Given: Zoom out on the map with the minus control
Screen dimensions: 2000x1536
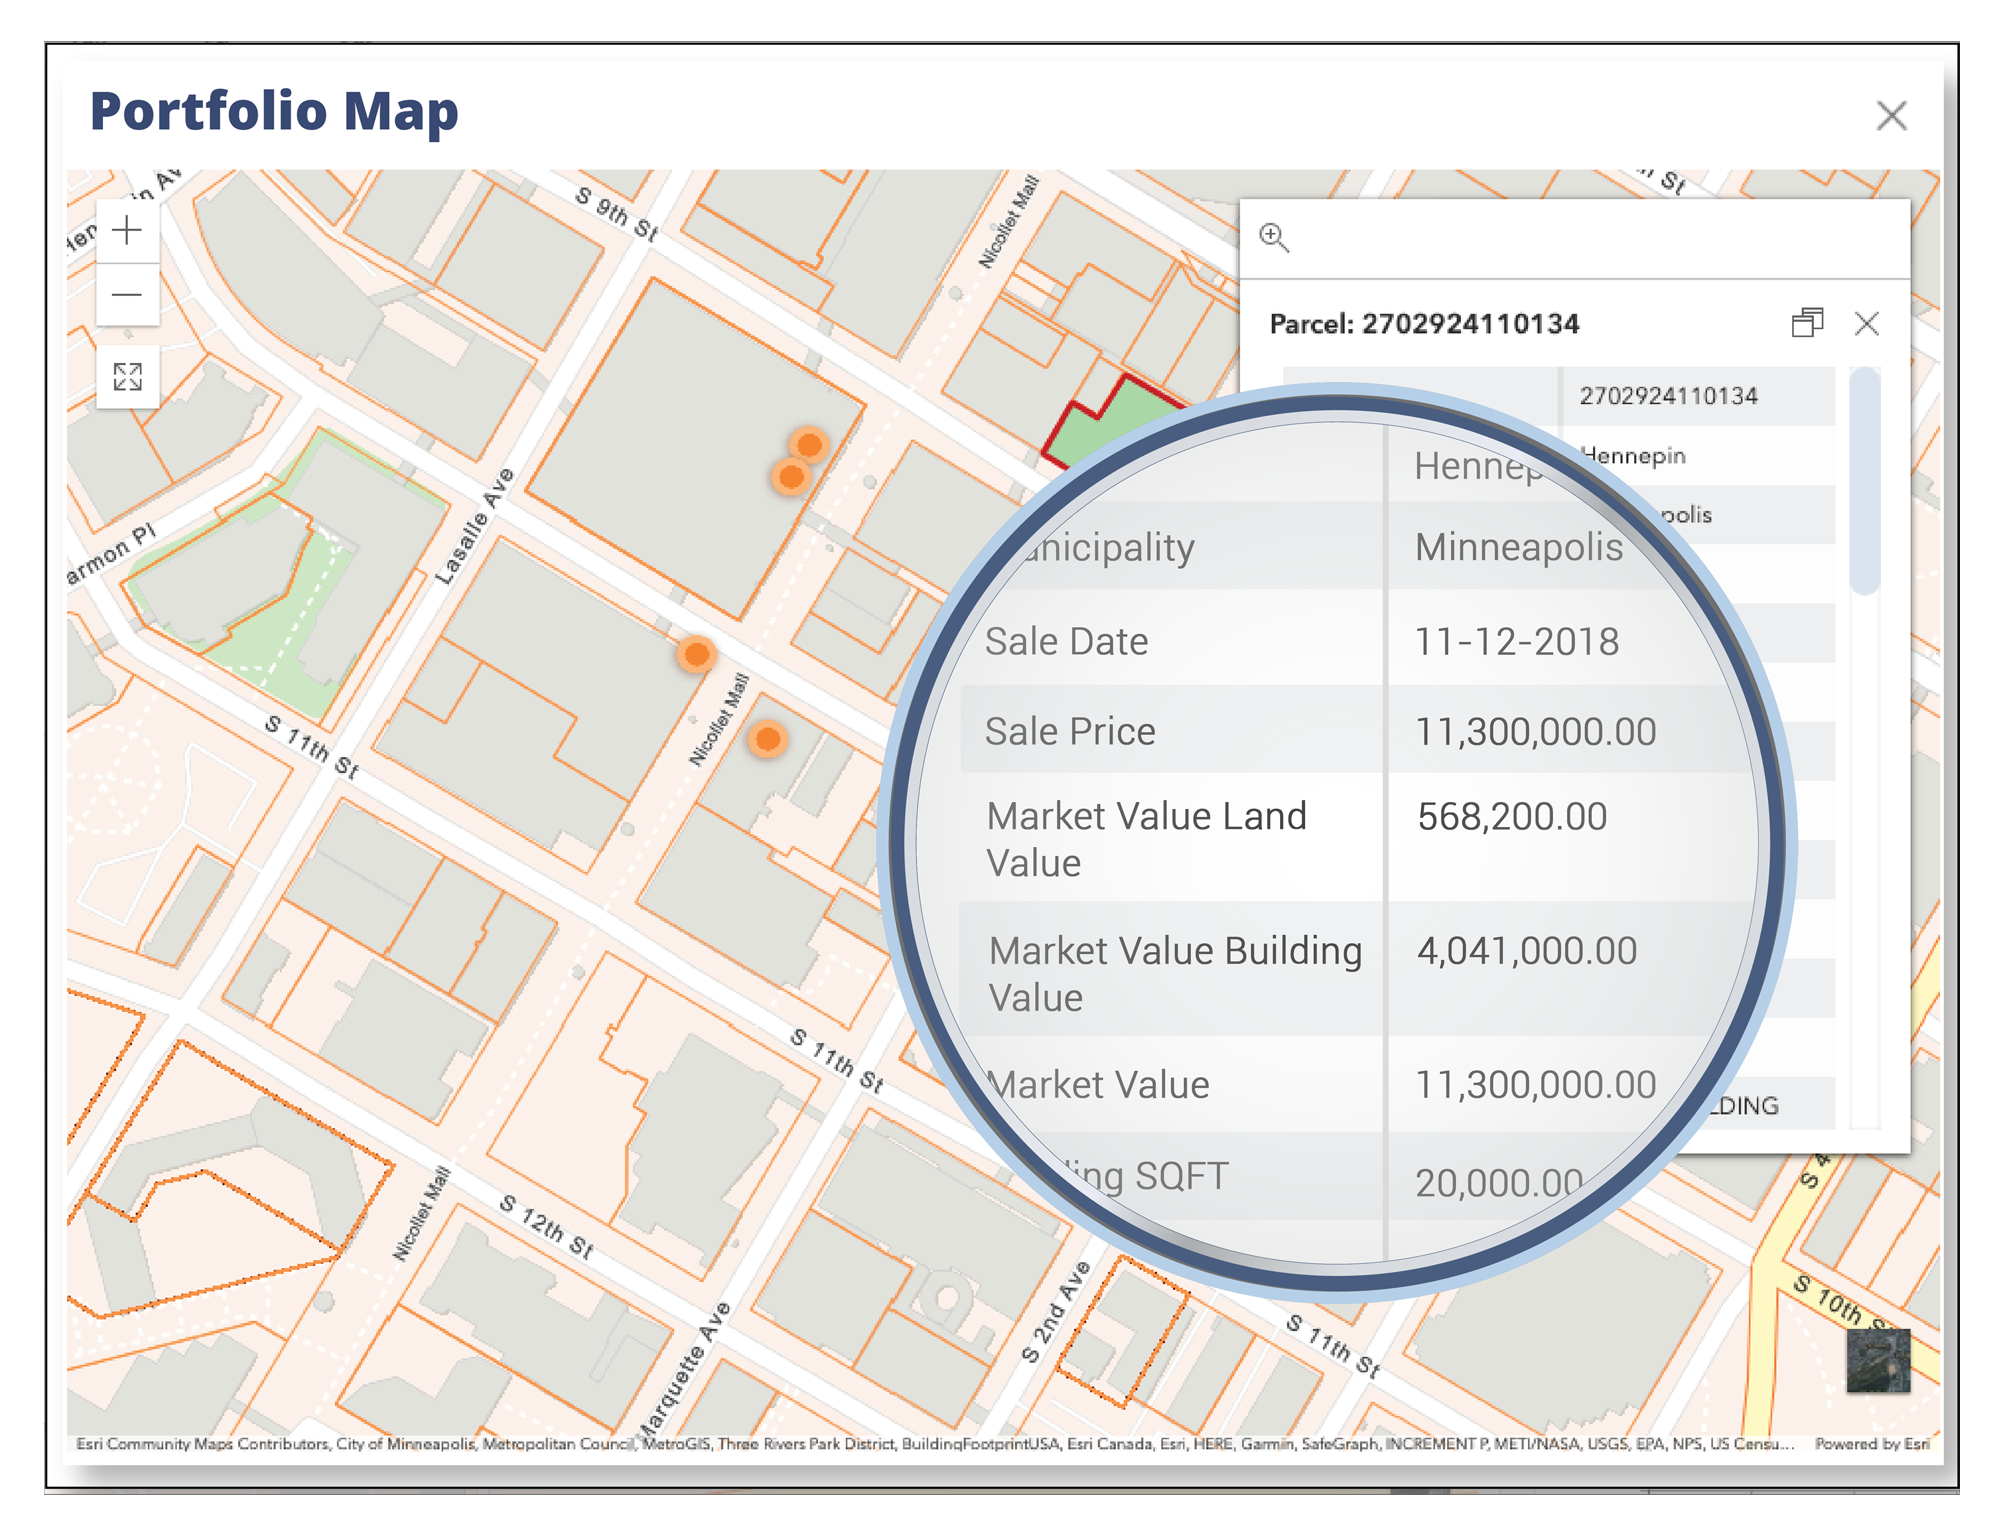Looking at the screenshot, I should pyautogui.click(x=128, y=295).
